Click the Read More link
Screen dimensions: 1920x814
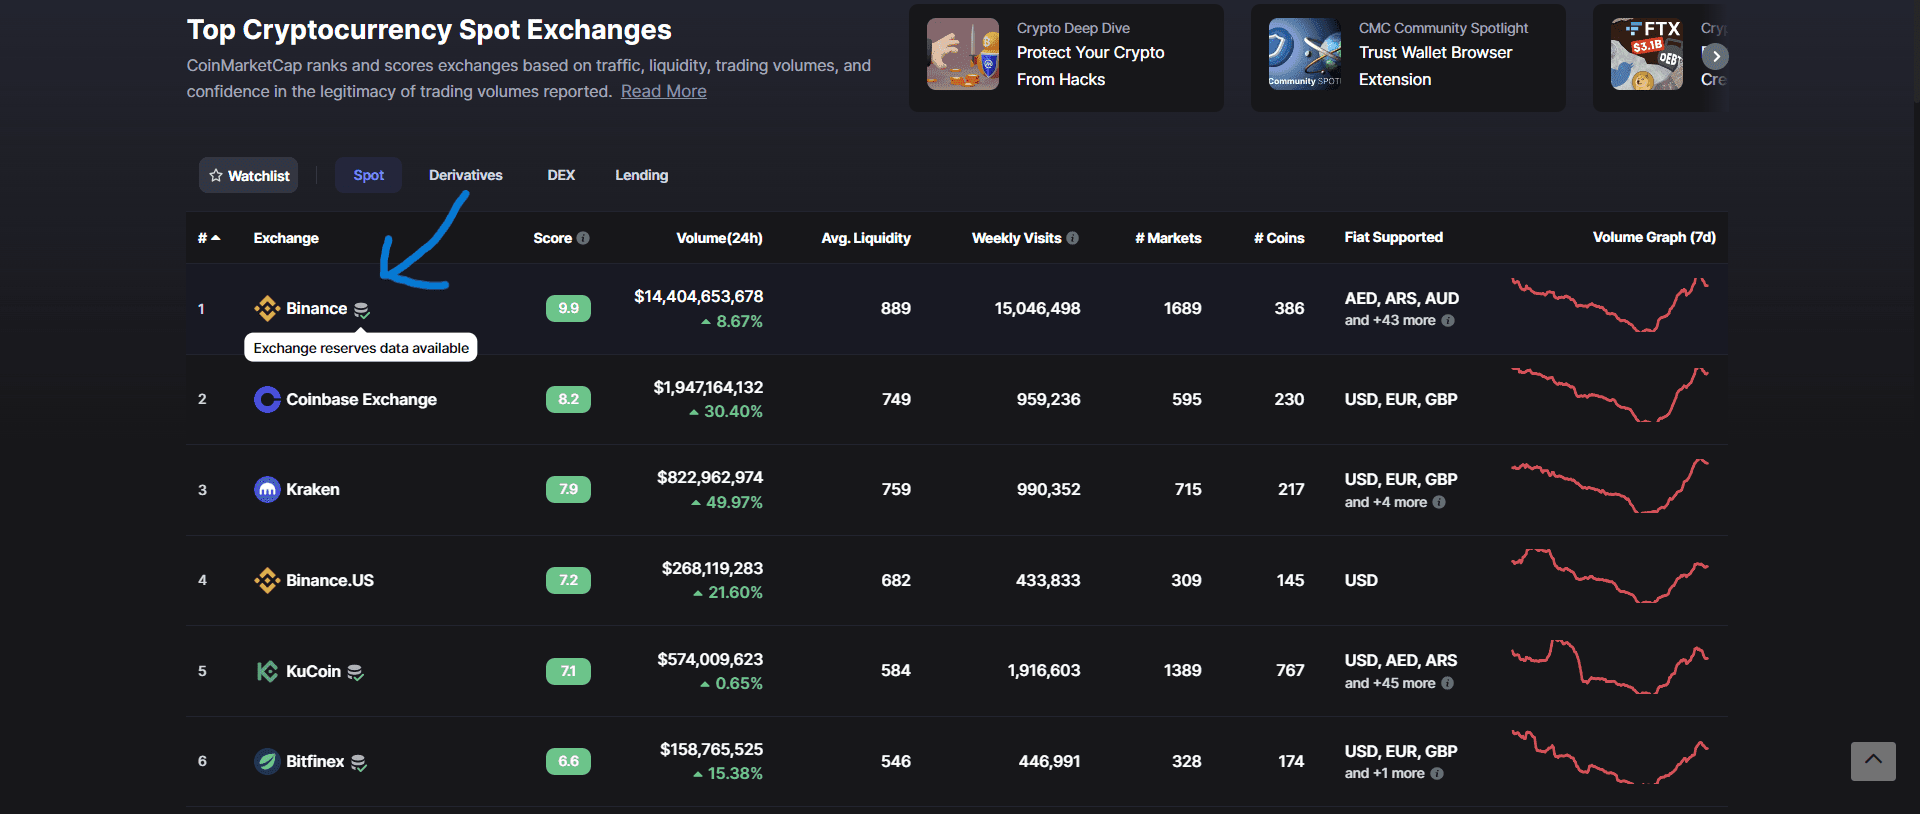click(663, 91)
